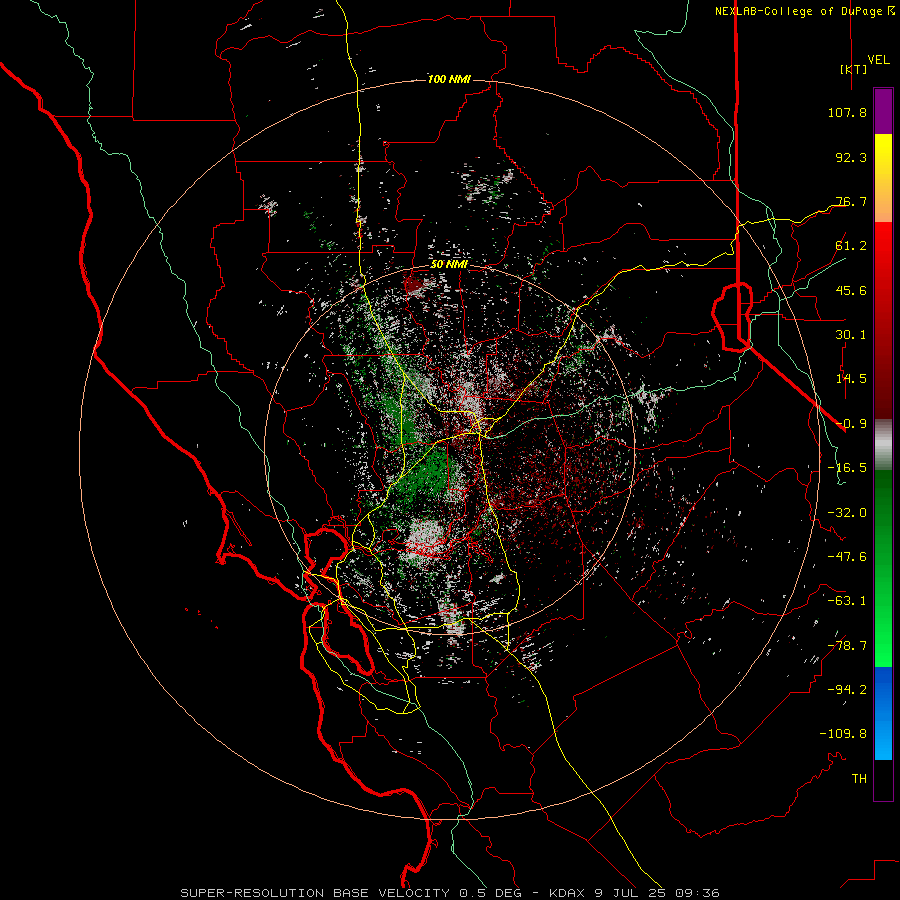Click the 61.2 velocity scale value

pos(851,246)
